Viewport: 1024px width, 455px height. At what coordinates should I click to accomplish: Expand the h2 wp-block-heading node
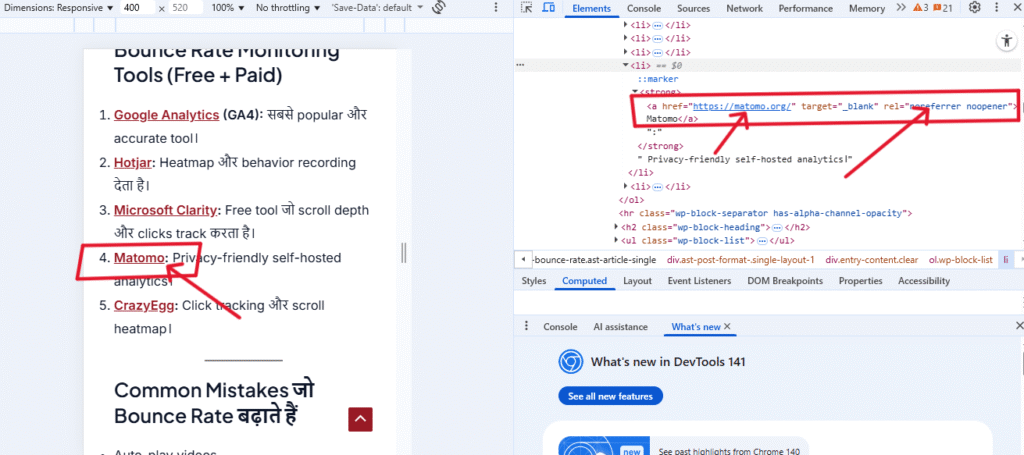click(x=616, y=227)
